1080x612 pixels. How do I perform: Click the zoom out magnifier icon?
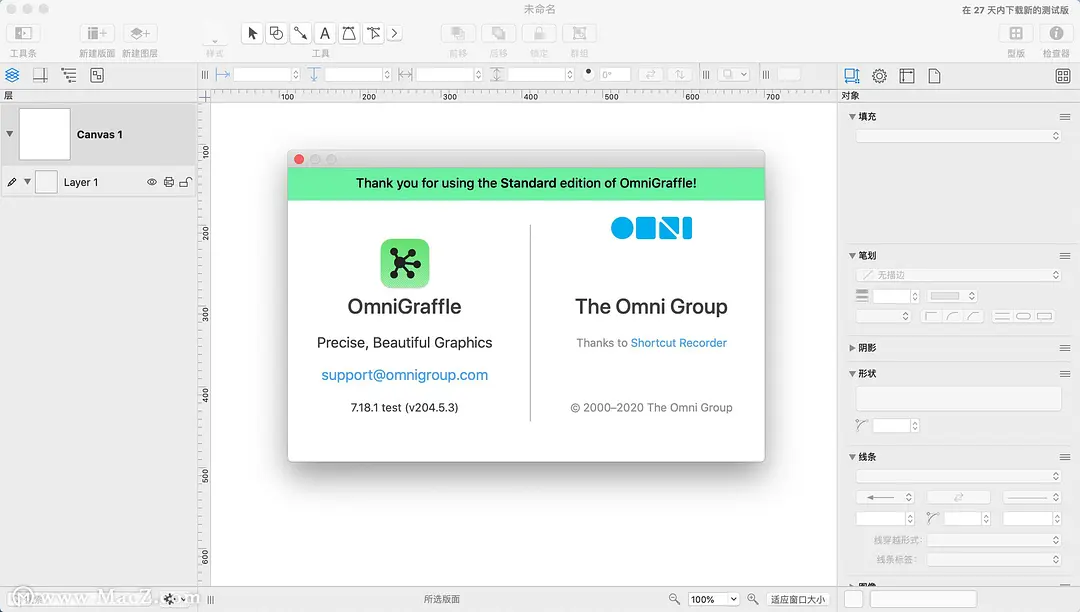tap(674, 600)
